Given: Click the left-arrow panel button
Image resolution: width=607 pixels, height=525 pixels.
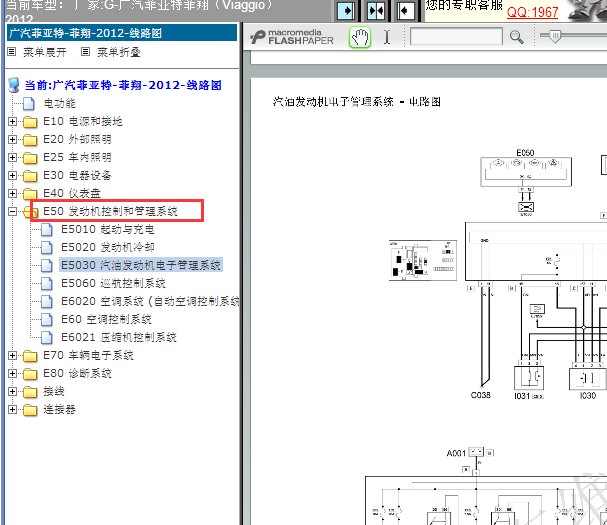Looking at the screenshot, I should pos(405,11).
